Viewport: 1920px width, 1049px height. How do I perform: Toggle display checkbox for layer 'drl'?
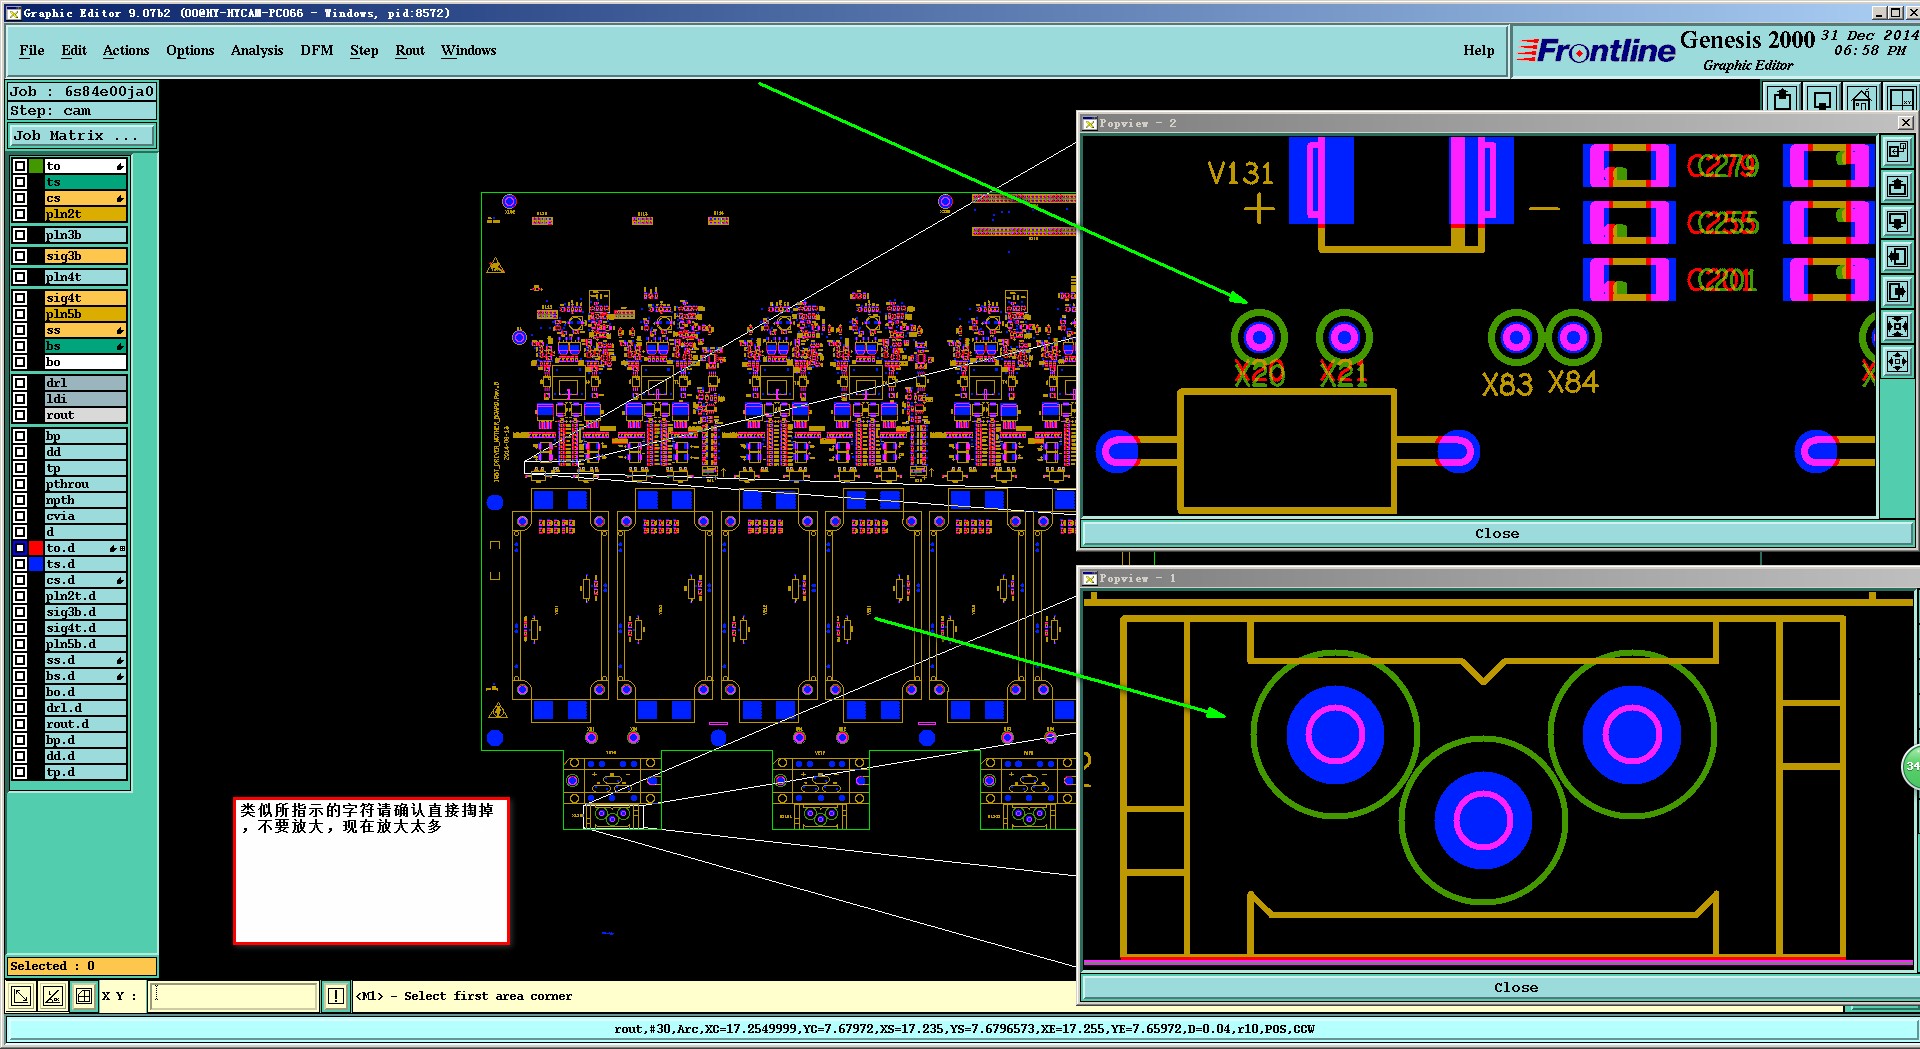click(x=20, y=383)
